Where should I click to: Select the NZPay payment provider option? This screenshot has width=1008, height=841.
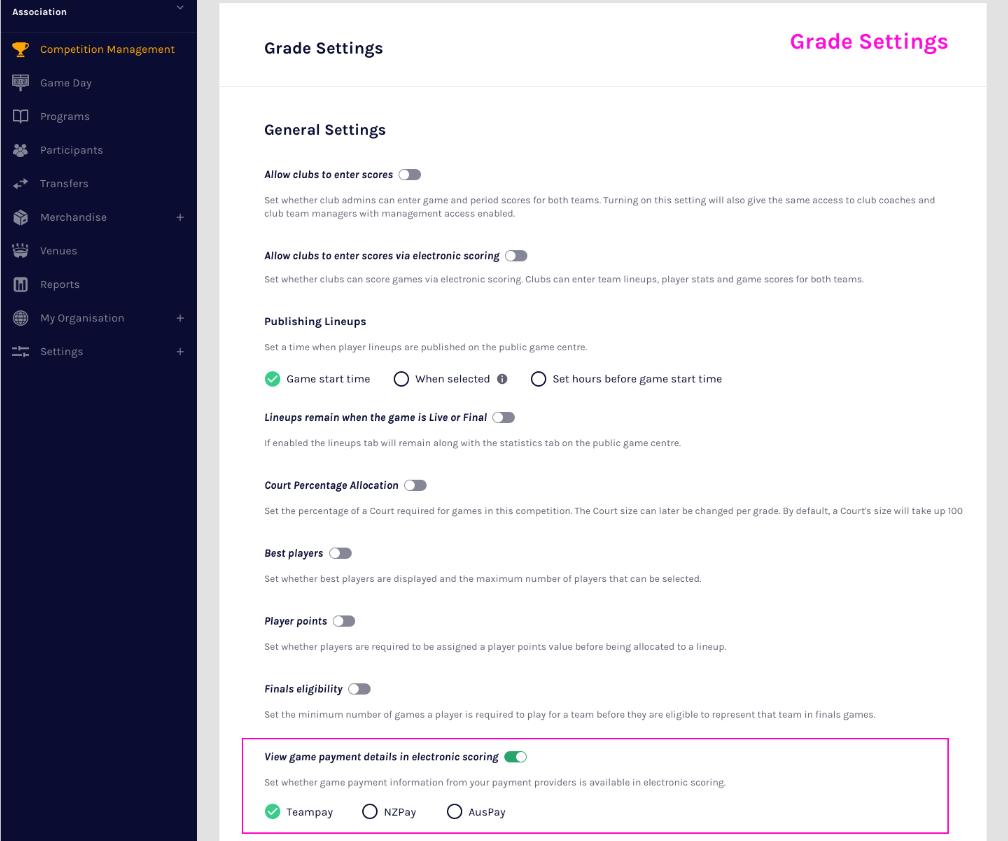[370, 812]
